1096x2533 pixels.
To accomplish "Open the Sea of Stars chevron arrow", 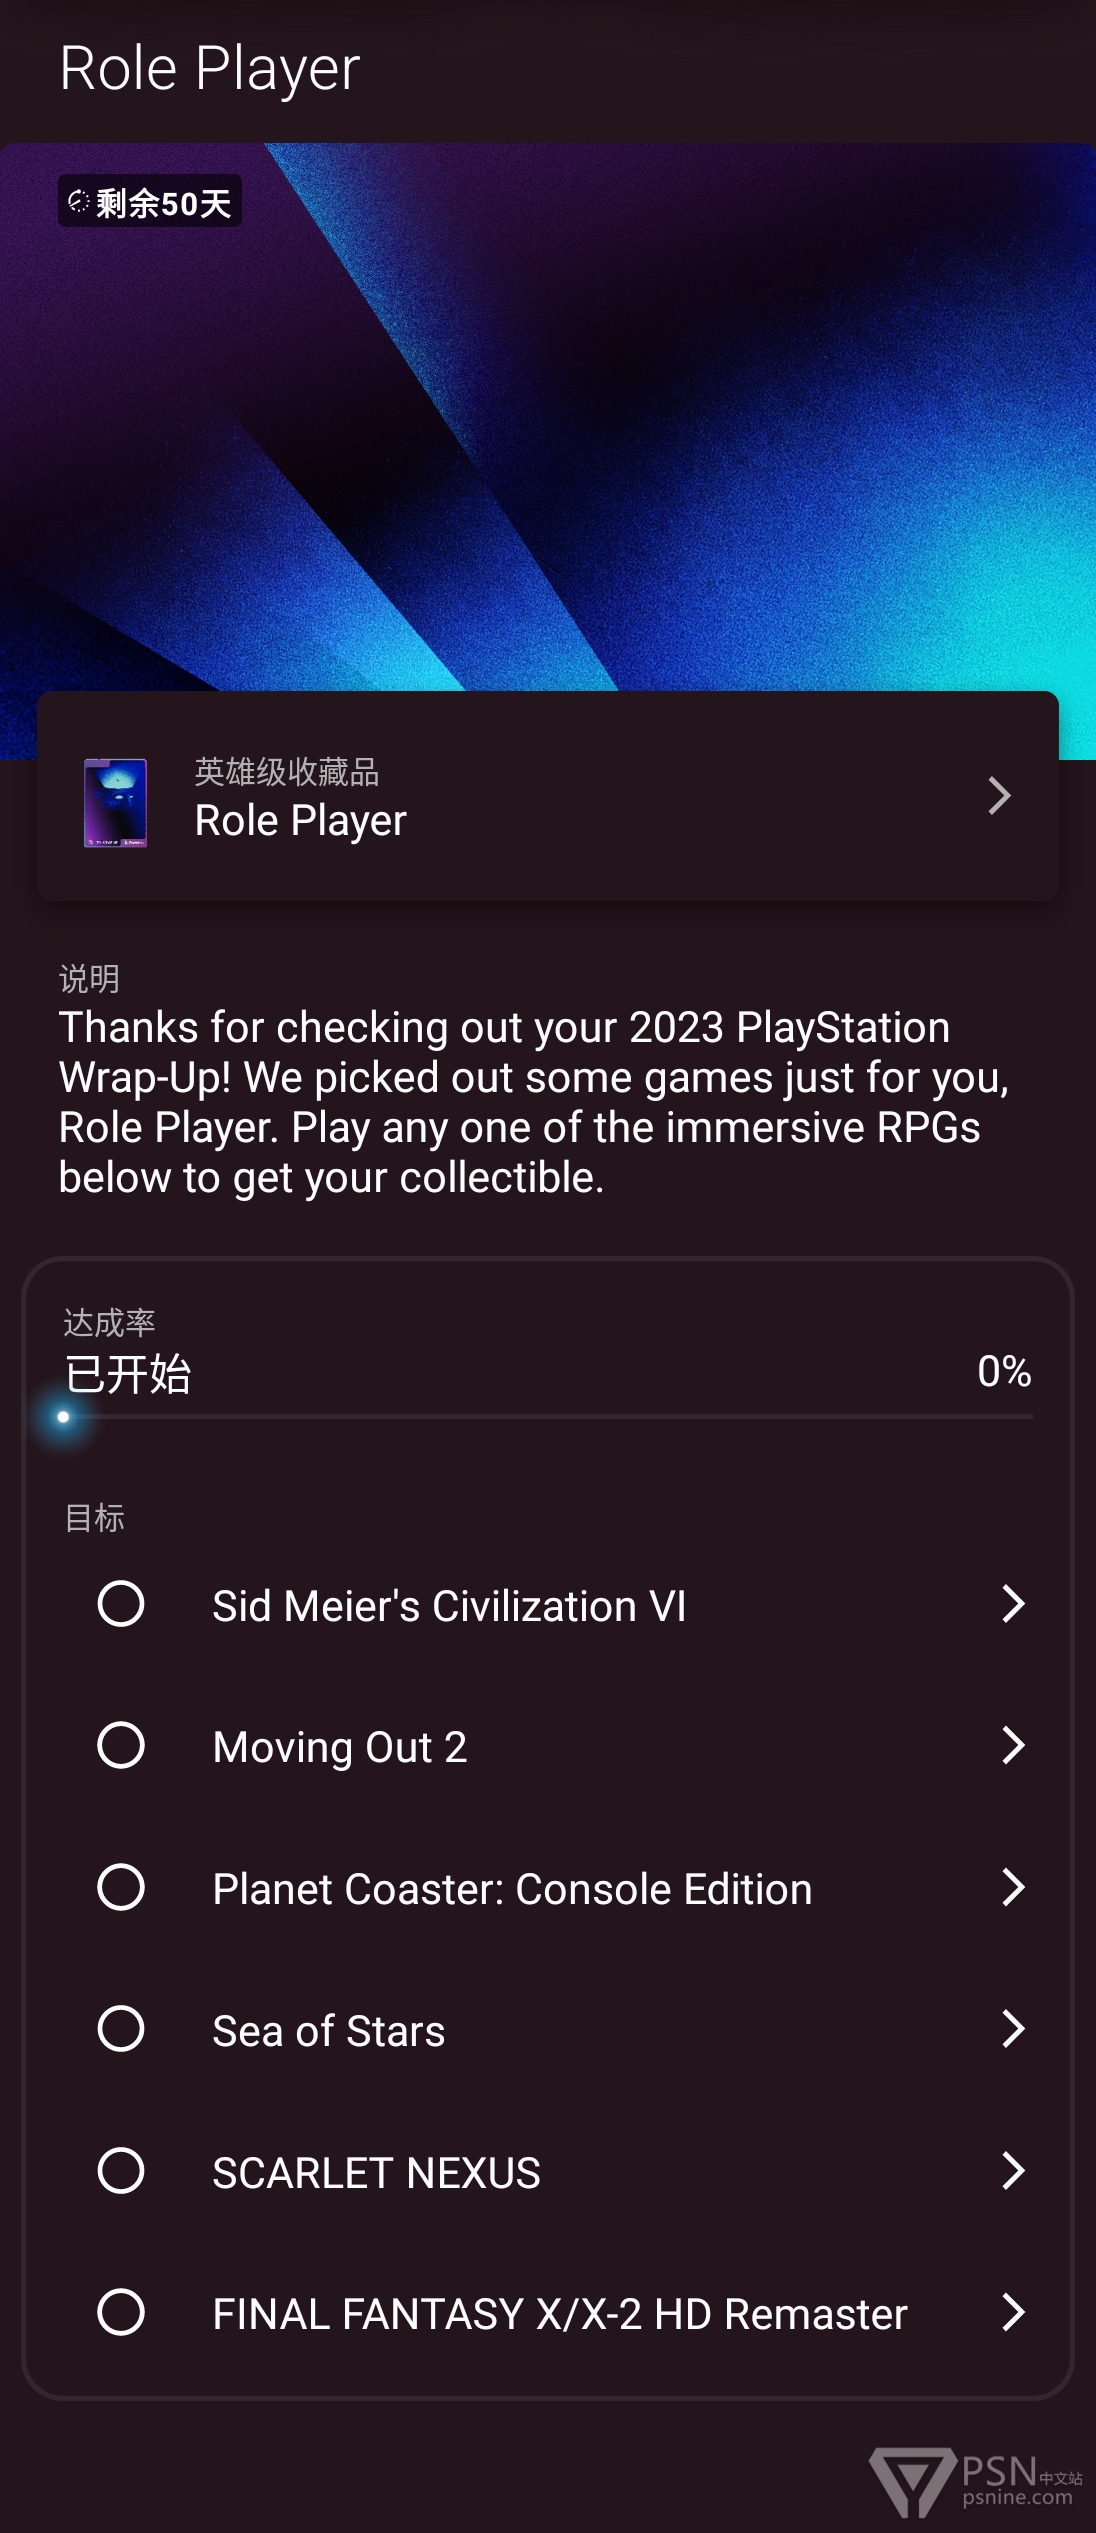I will coord(1013,2029).
